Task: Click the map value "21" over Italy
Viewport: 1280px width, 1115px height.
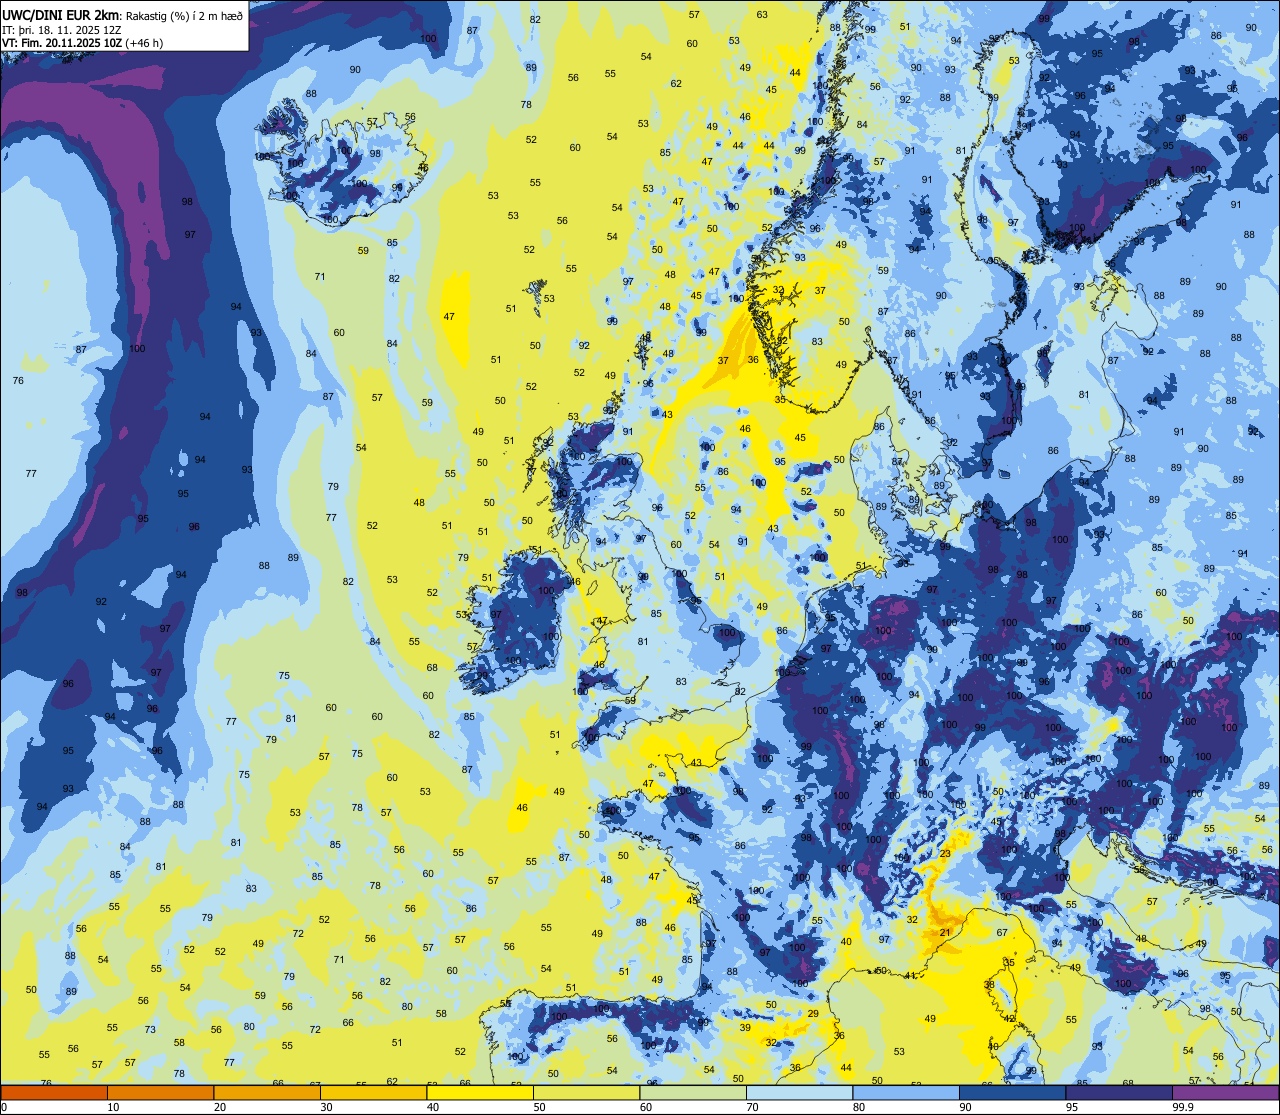Action: click(x=945, y=933)
